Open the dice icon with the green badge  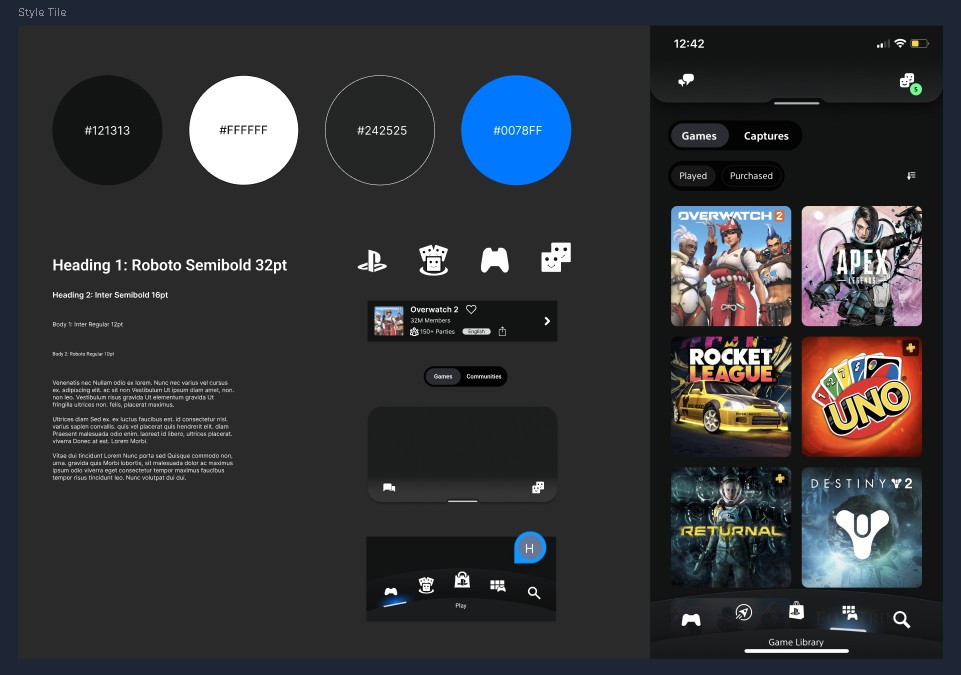click(x=910, y=83)
